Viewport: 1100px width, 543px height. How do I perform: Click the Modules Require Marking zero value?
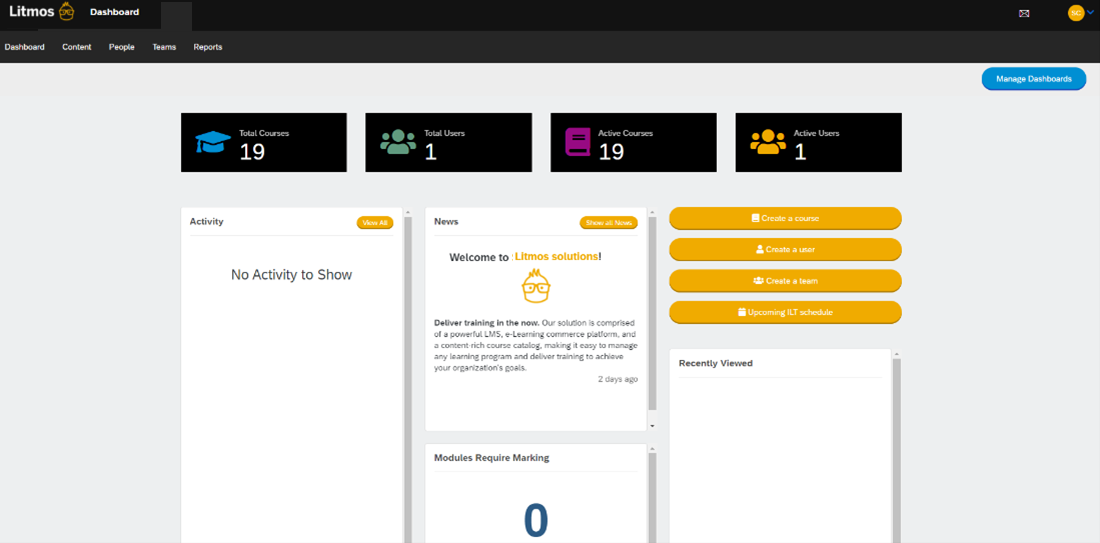click(536, 521)
